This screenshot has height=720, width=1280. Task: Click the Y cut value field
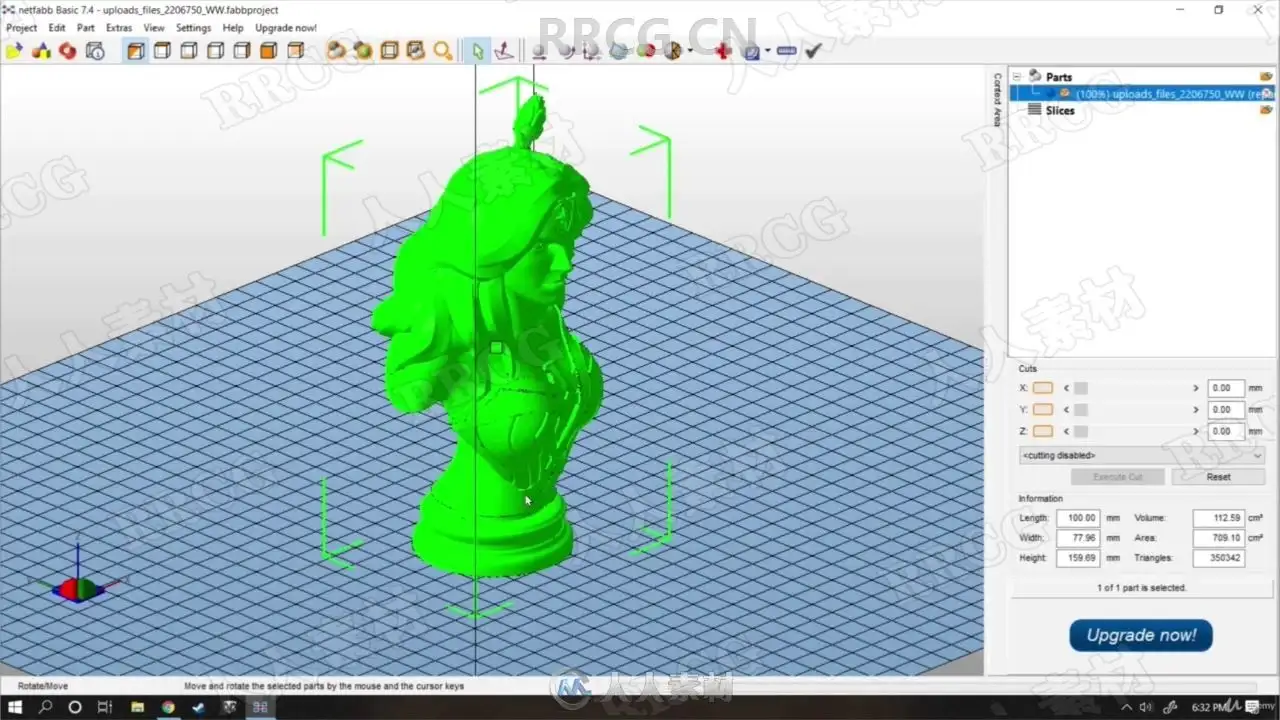[x=1226, y=409]
